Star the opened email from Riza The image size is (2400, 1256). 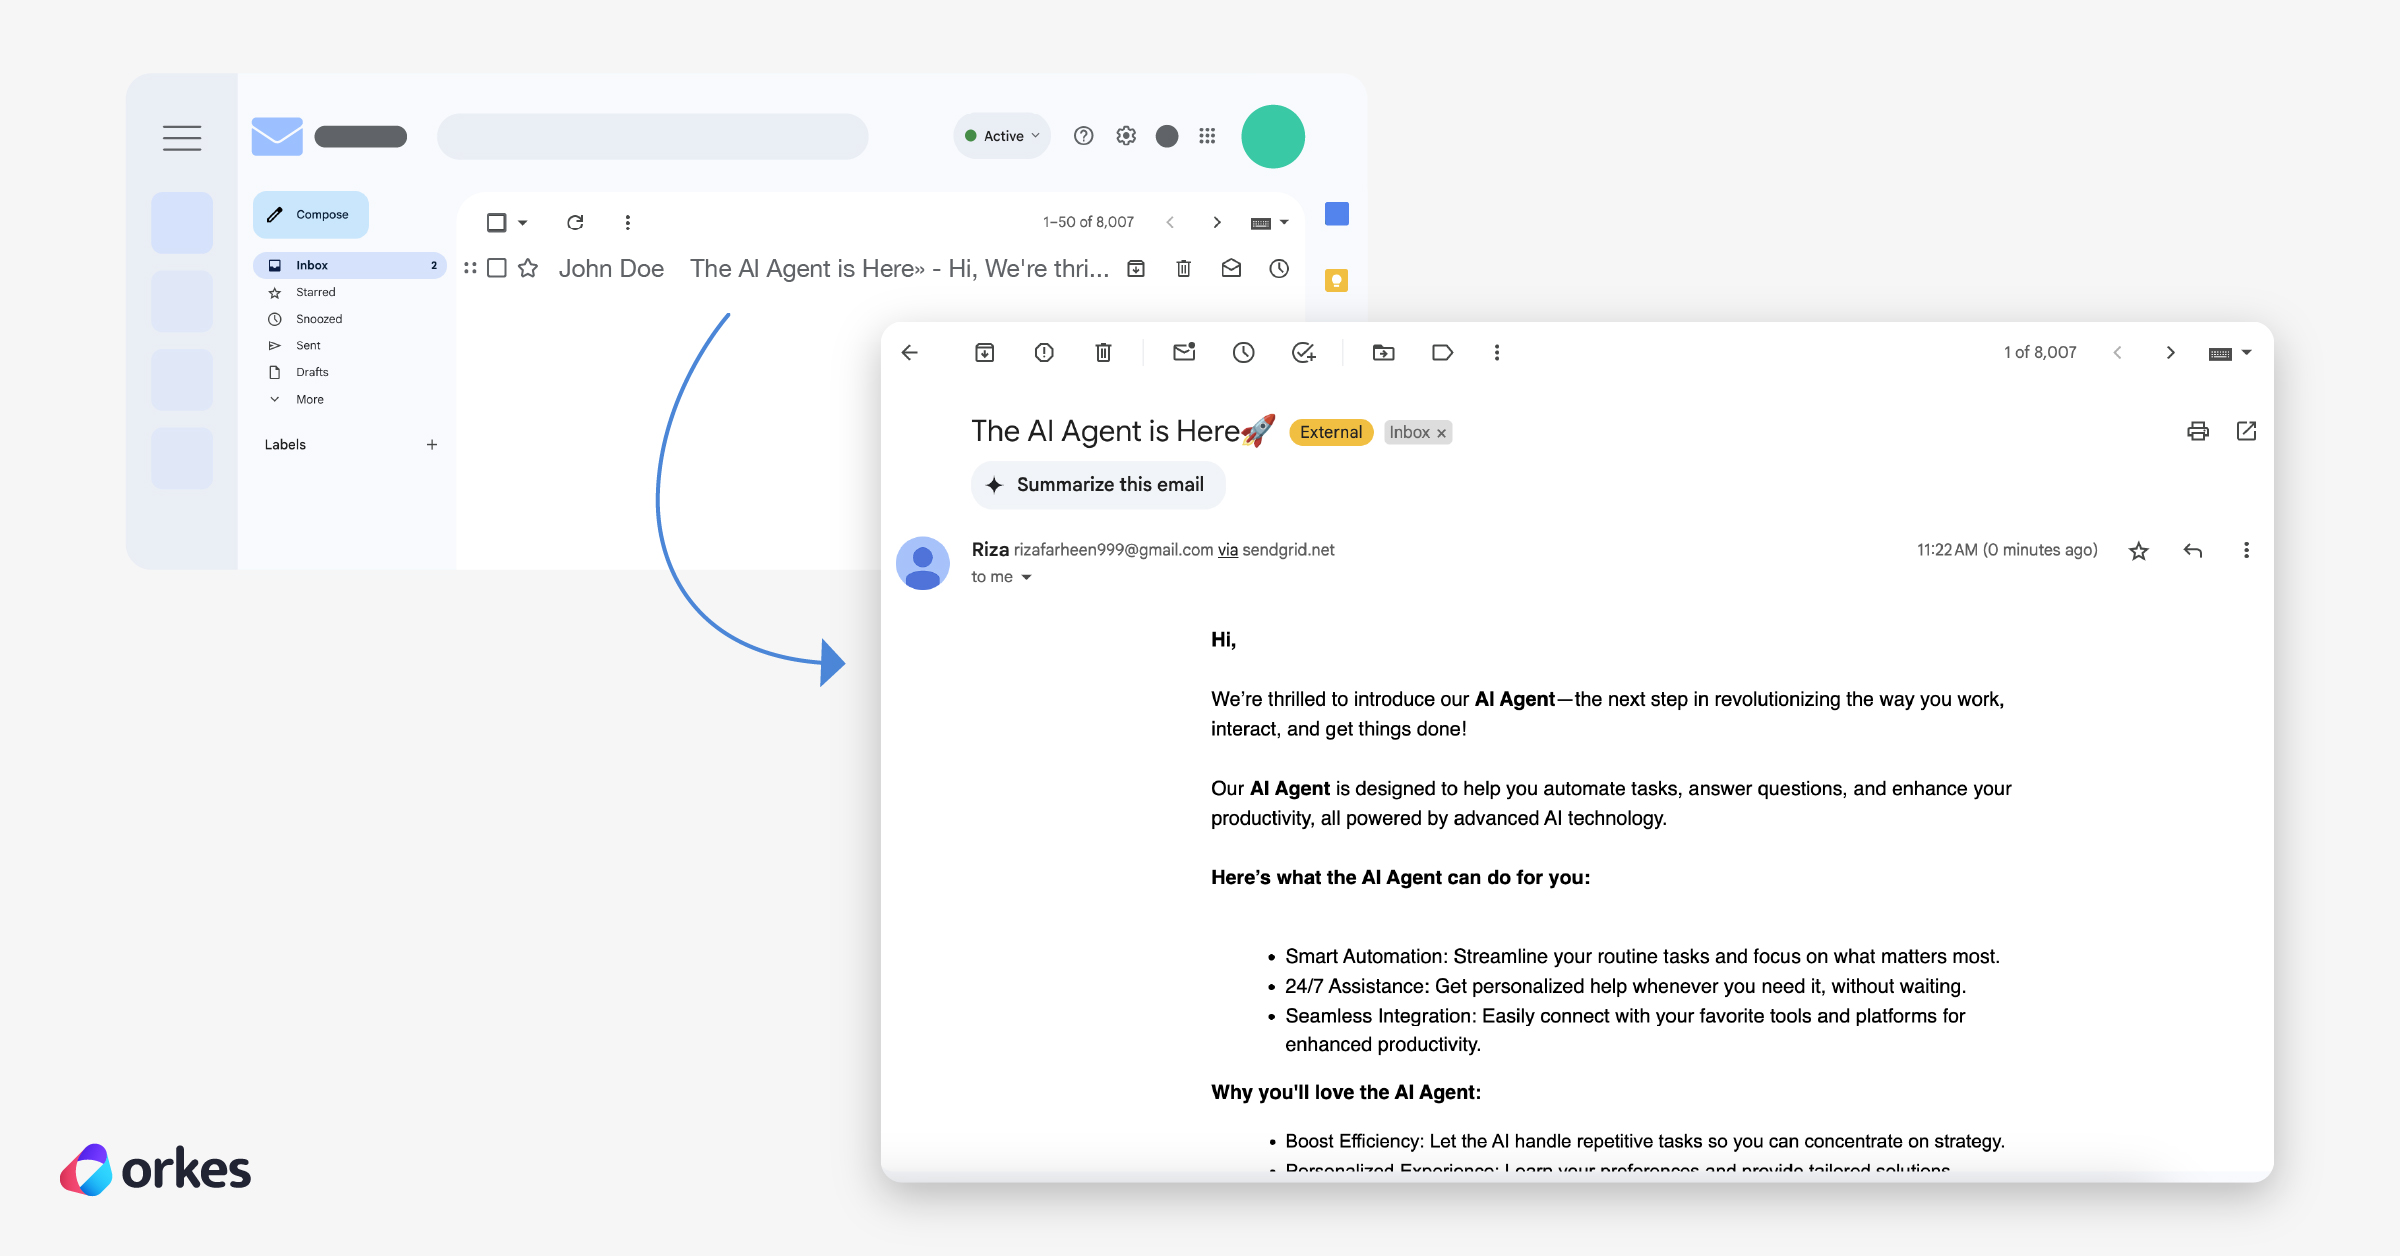[x=2139, y=550]
